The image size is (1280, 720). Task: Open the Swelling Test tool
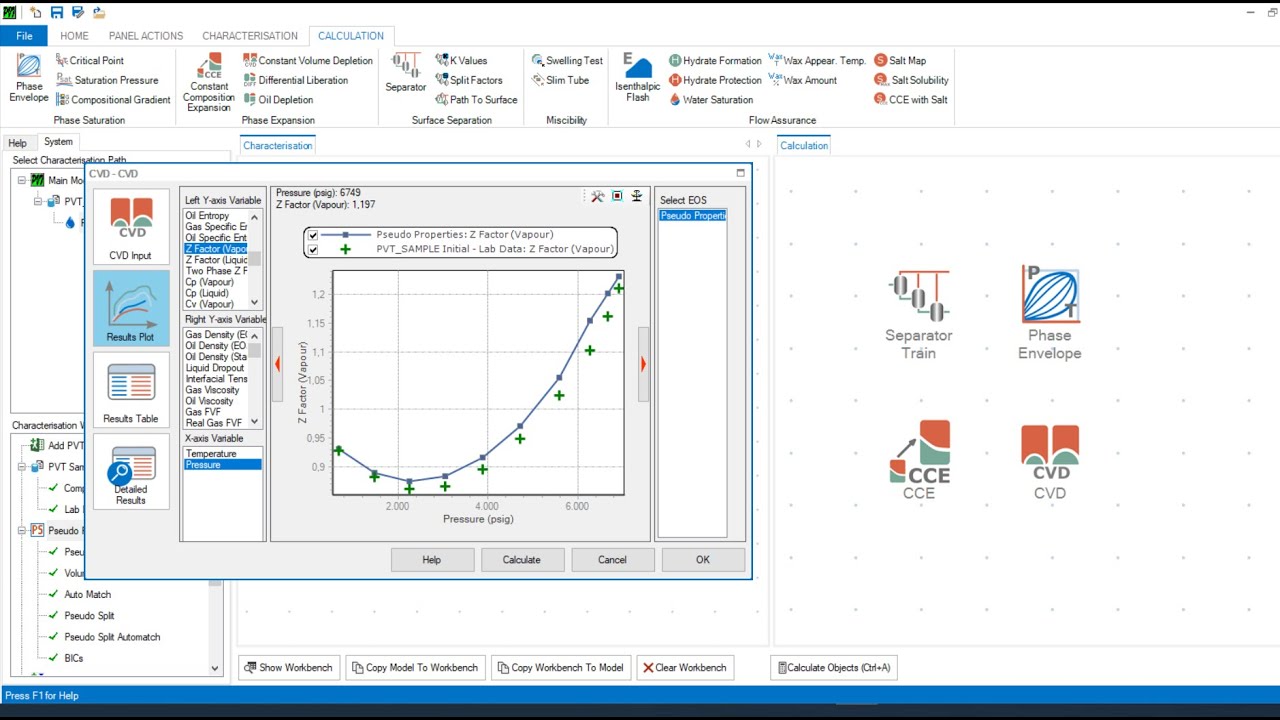pyautogui.click(x=567, y=61)
